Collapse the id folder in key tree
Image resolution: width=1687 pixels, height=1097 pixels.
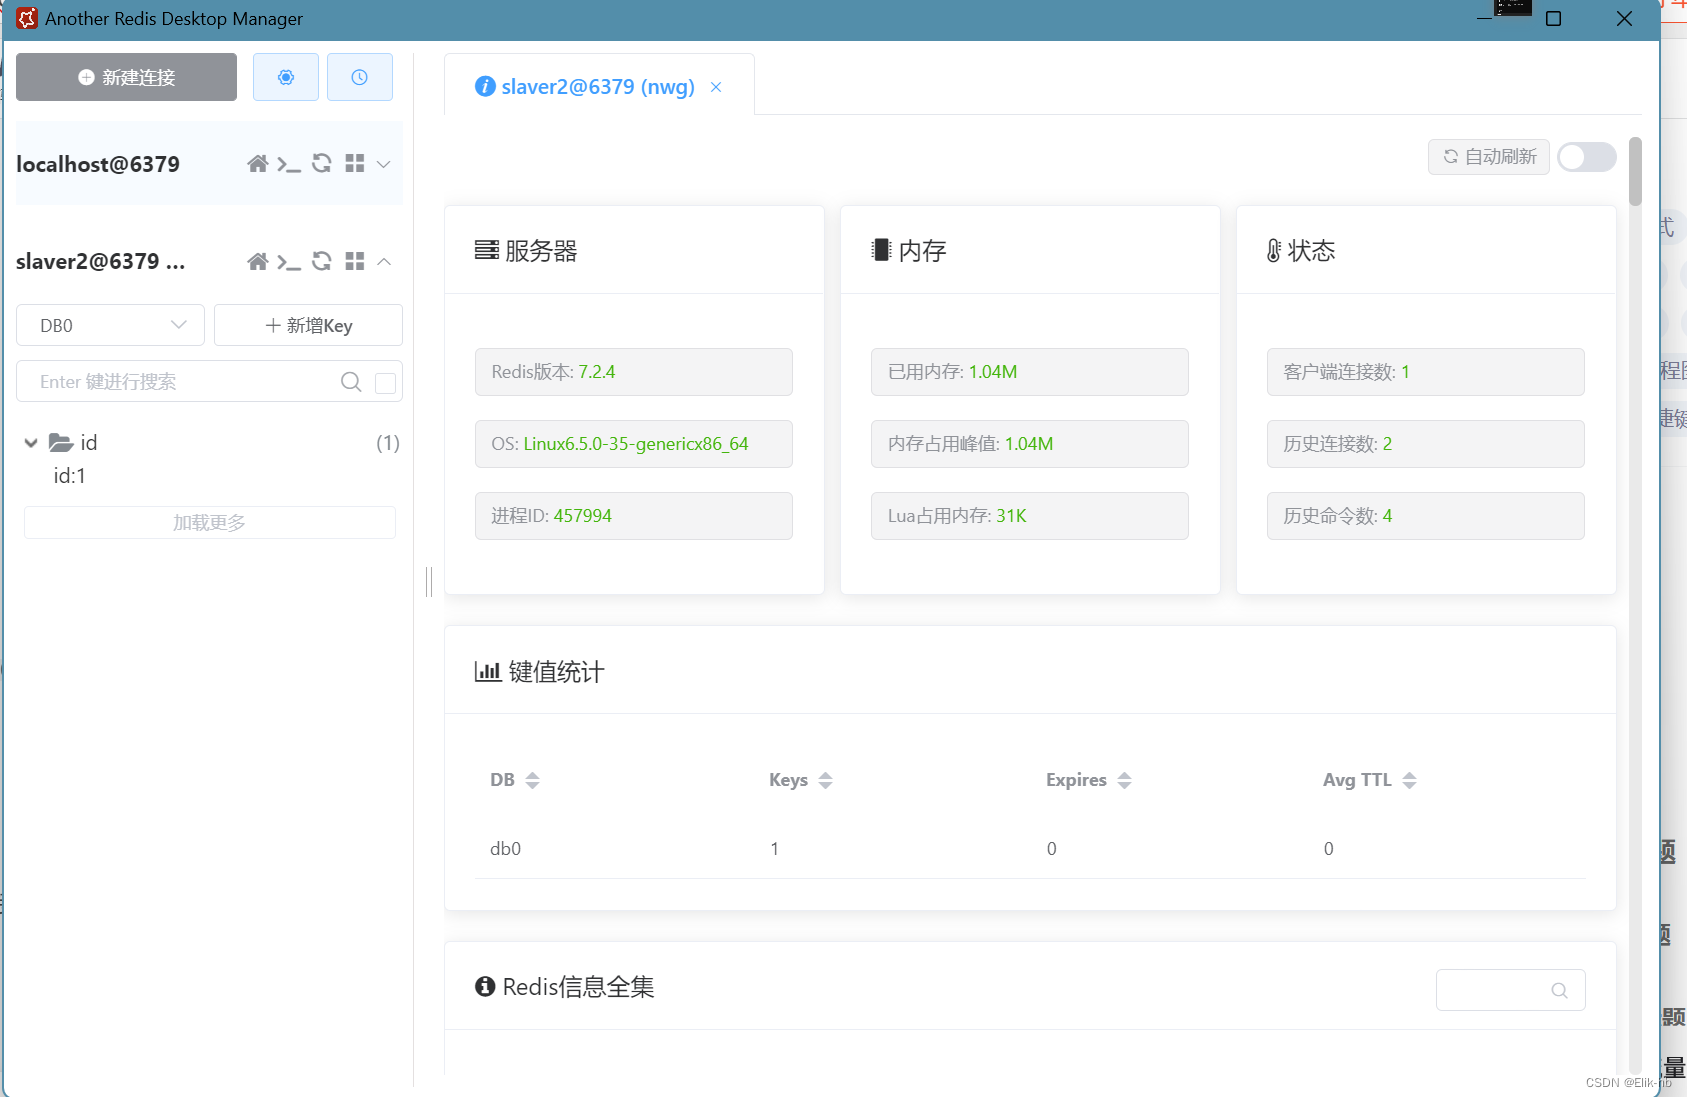(31, 443)
